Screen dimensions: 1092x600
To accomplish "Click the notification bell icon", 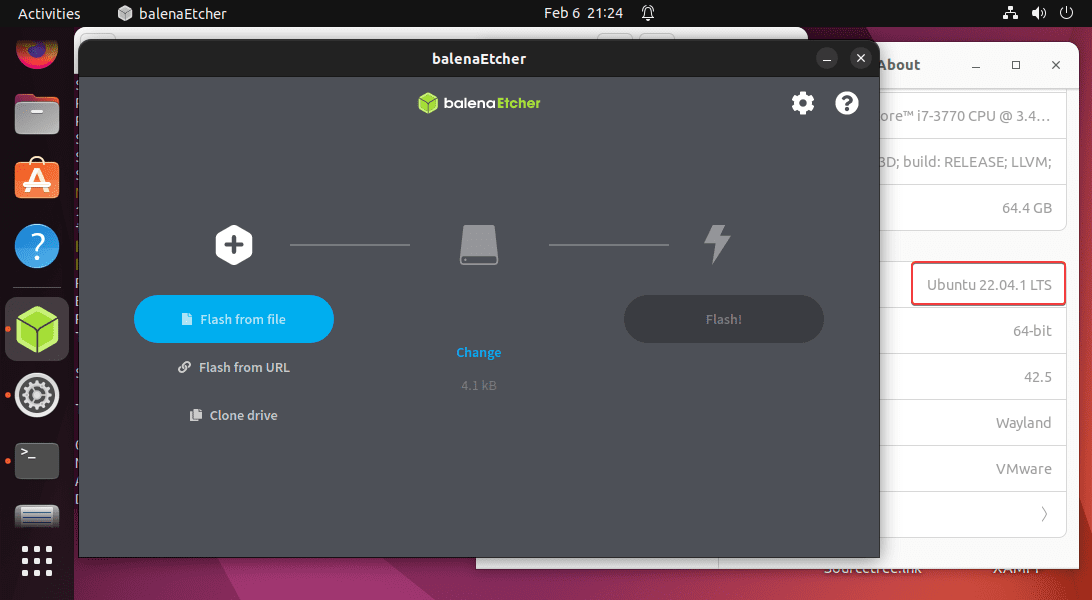I will click(x=648, y=13).
